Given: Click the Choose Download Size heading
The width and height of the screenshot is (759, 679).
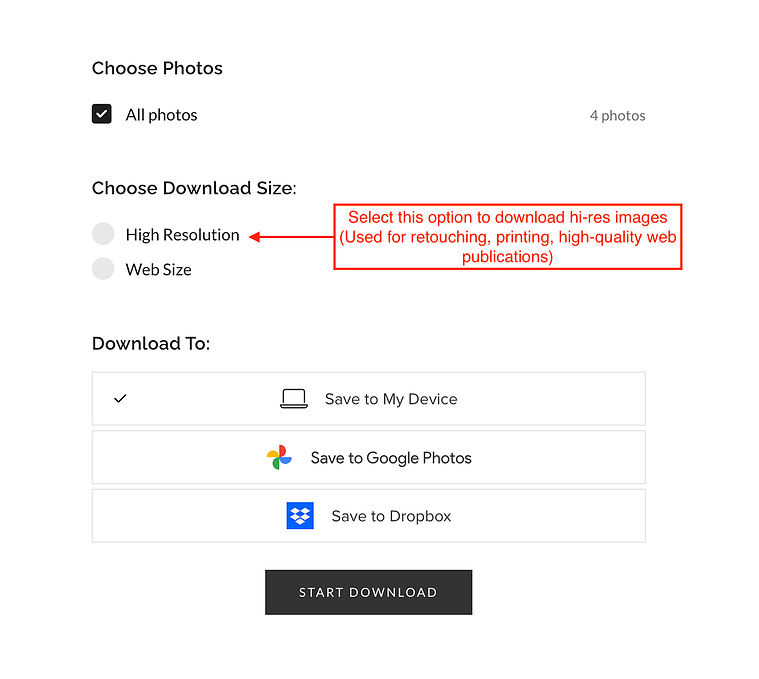Looking at the screenshot, I should click(194, 188).
